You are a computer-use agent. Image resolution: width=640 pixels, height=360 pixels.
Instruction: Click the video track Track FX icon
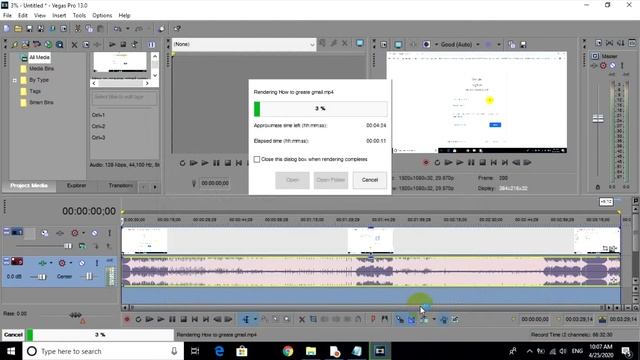tap(60, 233)
